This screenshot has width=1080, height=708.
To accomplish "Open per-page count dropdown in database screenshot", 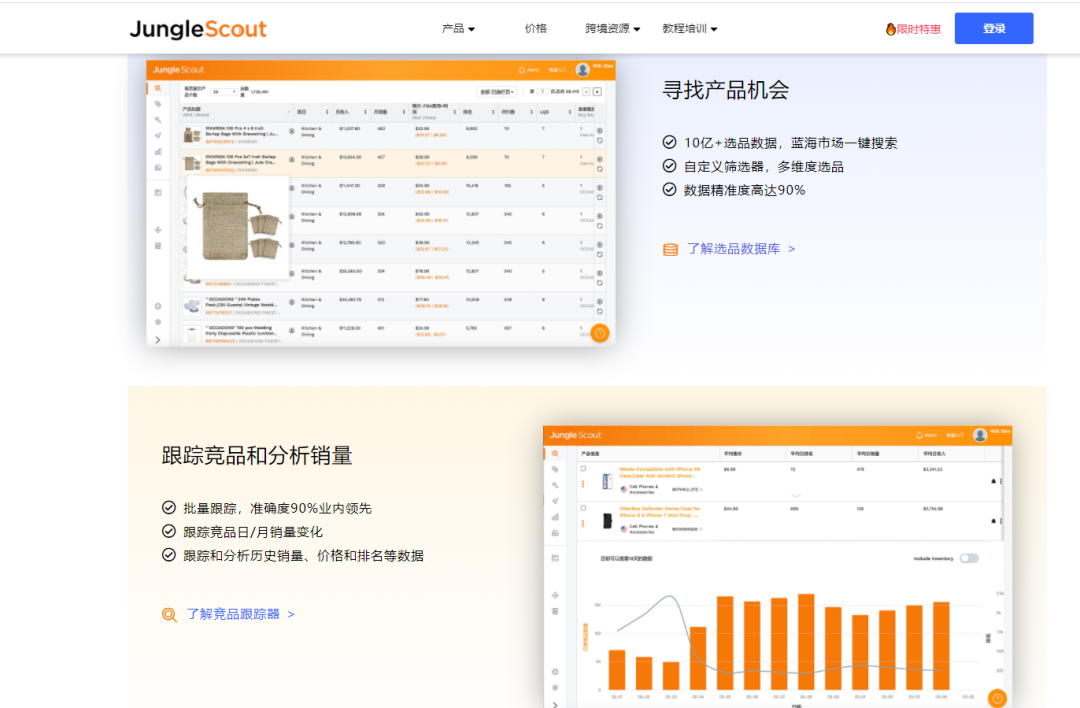I will (x=224, y=92).
